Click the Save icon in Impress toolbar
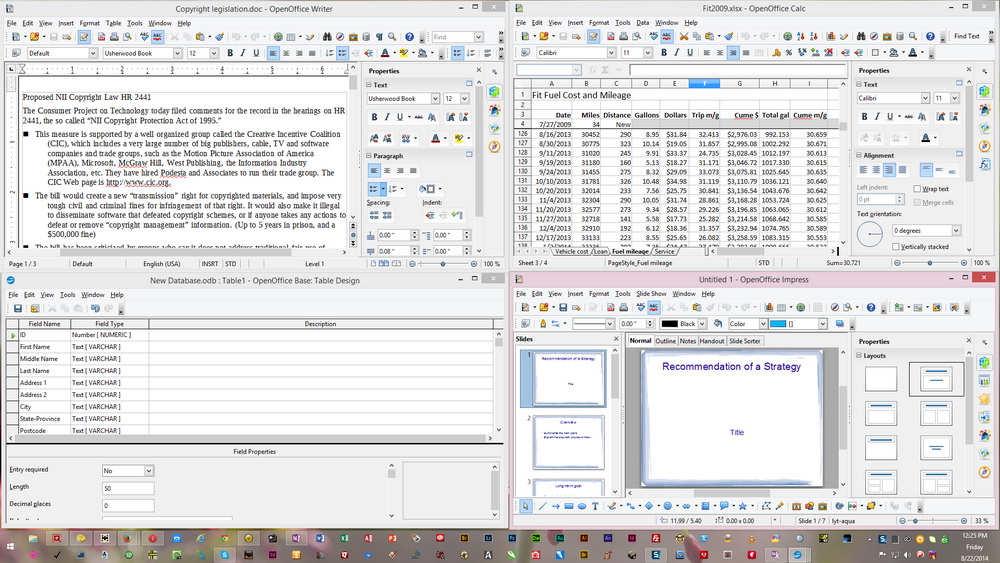Image resolution: width=1000 pixels, height=563 pixels. pos(563,307)
